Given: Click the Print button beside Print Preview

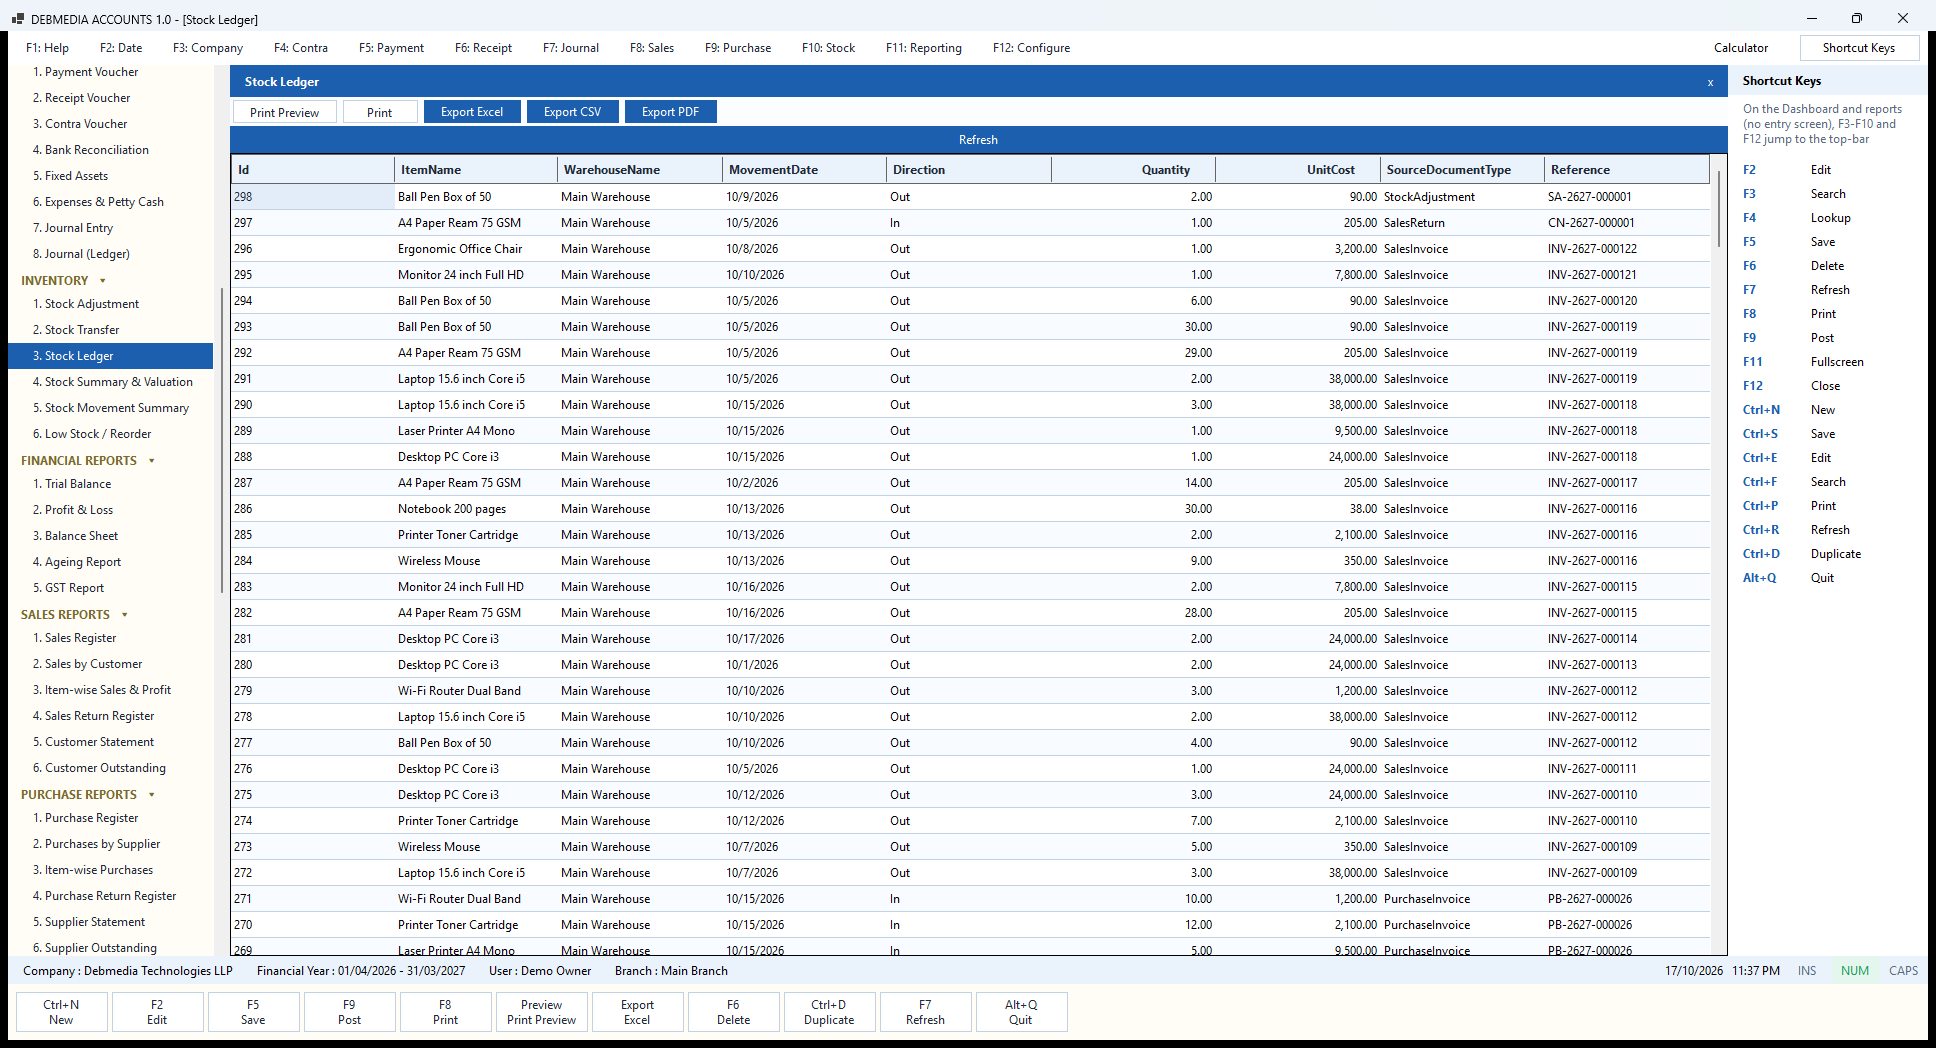Looking at the screenshot, I should 380,112.
